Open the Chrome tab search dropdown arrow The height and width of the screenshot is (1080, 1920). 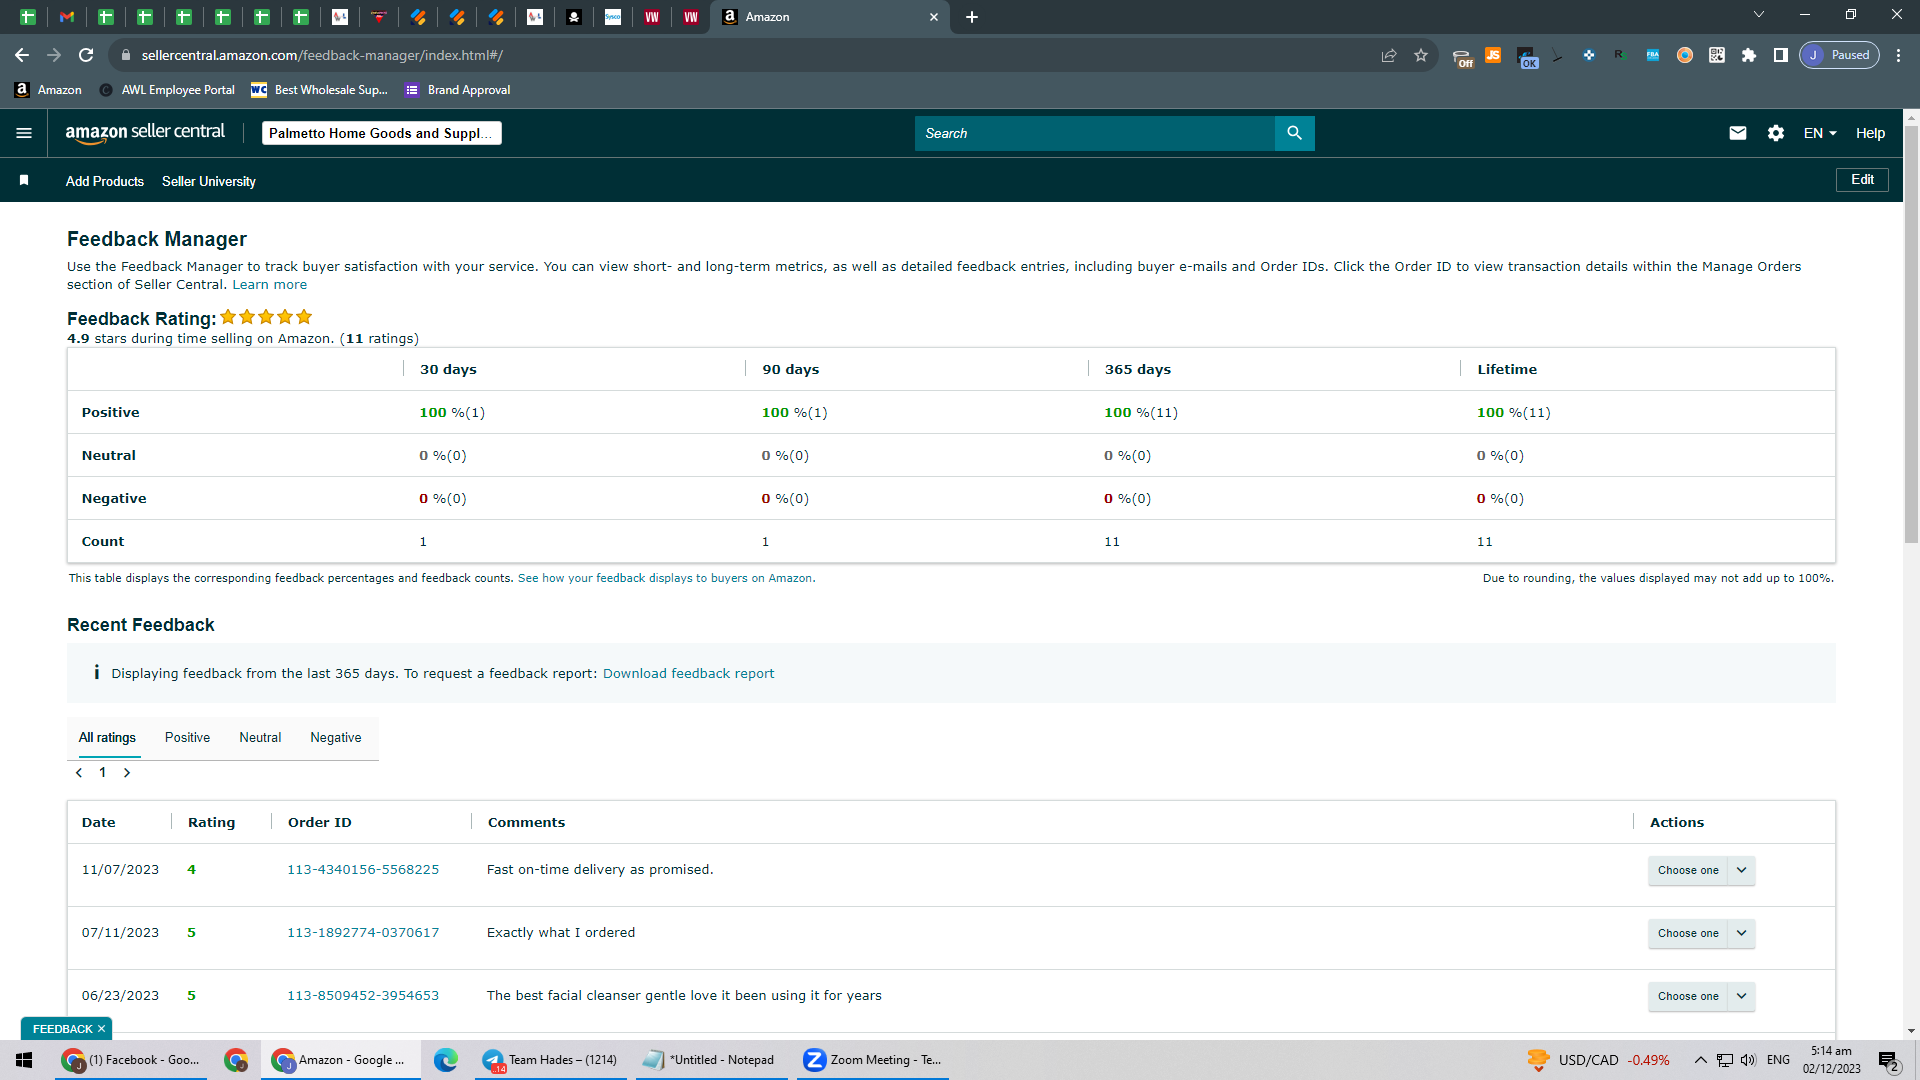click(x=1759, y=15)
